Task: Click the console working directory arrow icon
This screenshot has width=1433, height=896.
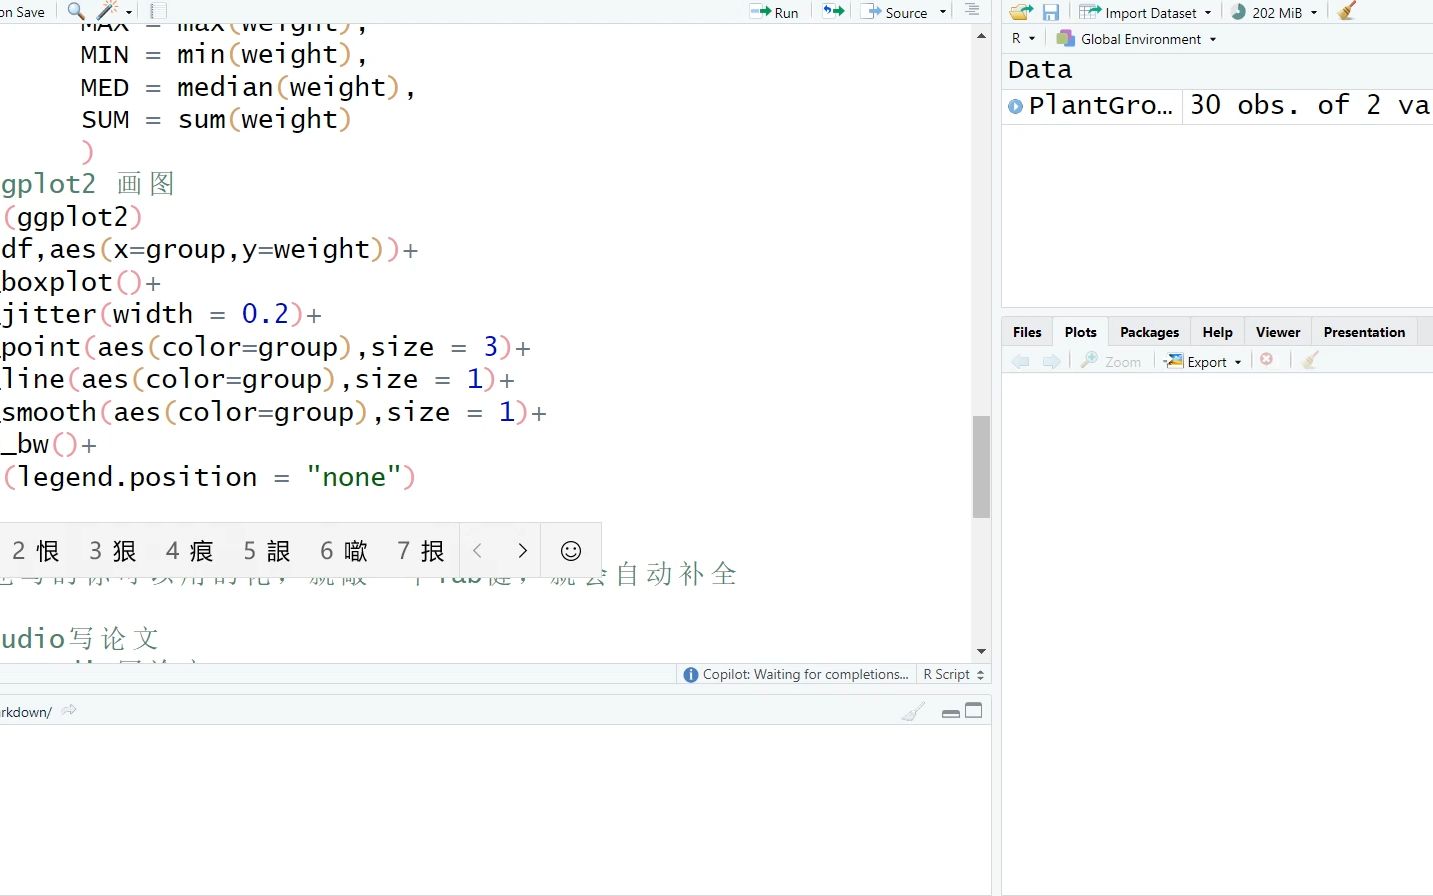Action: pyautogui.click(x=69, y=711)
